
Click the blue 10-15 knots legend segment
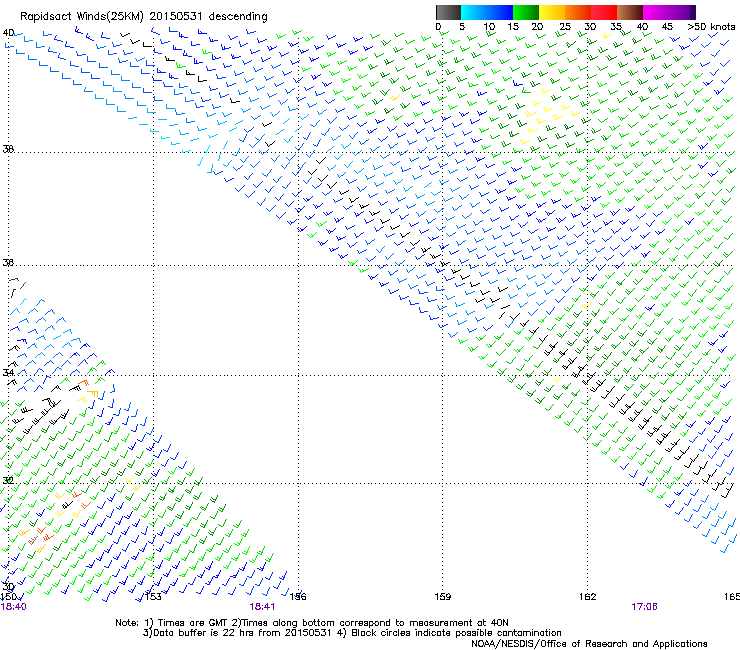click(500, 12)
